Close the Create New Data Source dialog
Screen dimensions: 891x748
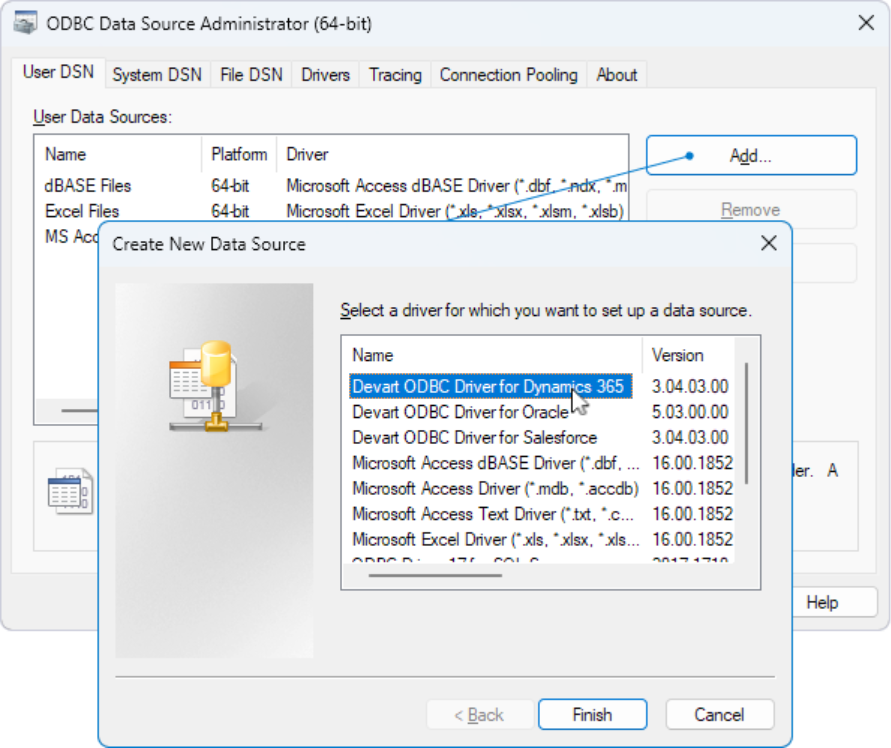[x=768, y=243]
